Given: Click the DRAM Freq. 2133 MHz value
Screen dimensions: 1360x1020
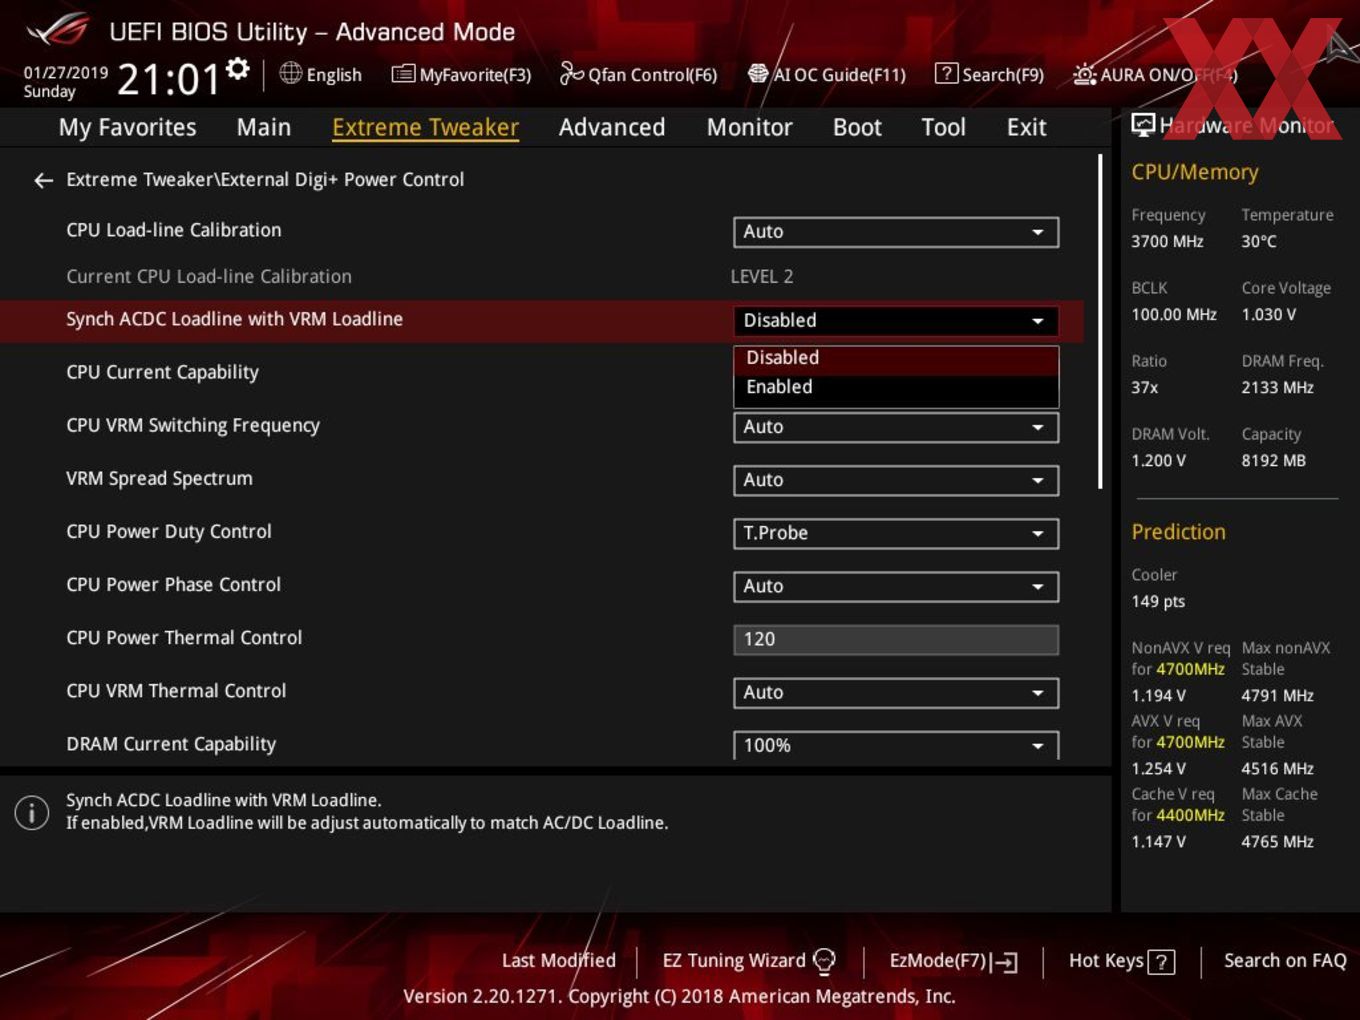Looking at the screenshot, I should click(x=1277, y=387).
